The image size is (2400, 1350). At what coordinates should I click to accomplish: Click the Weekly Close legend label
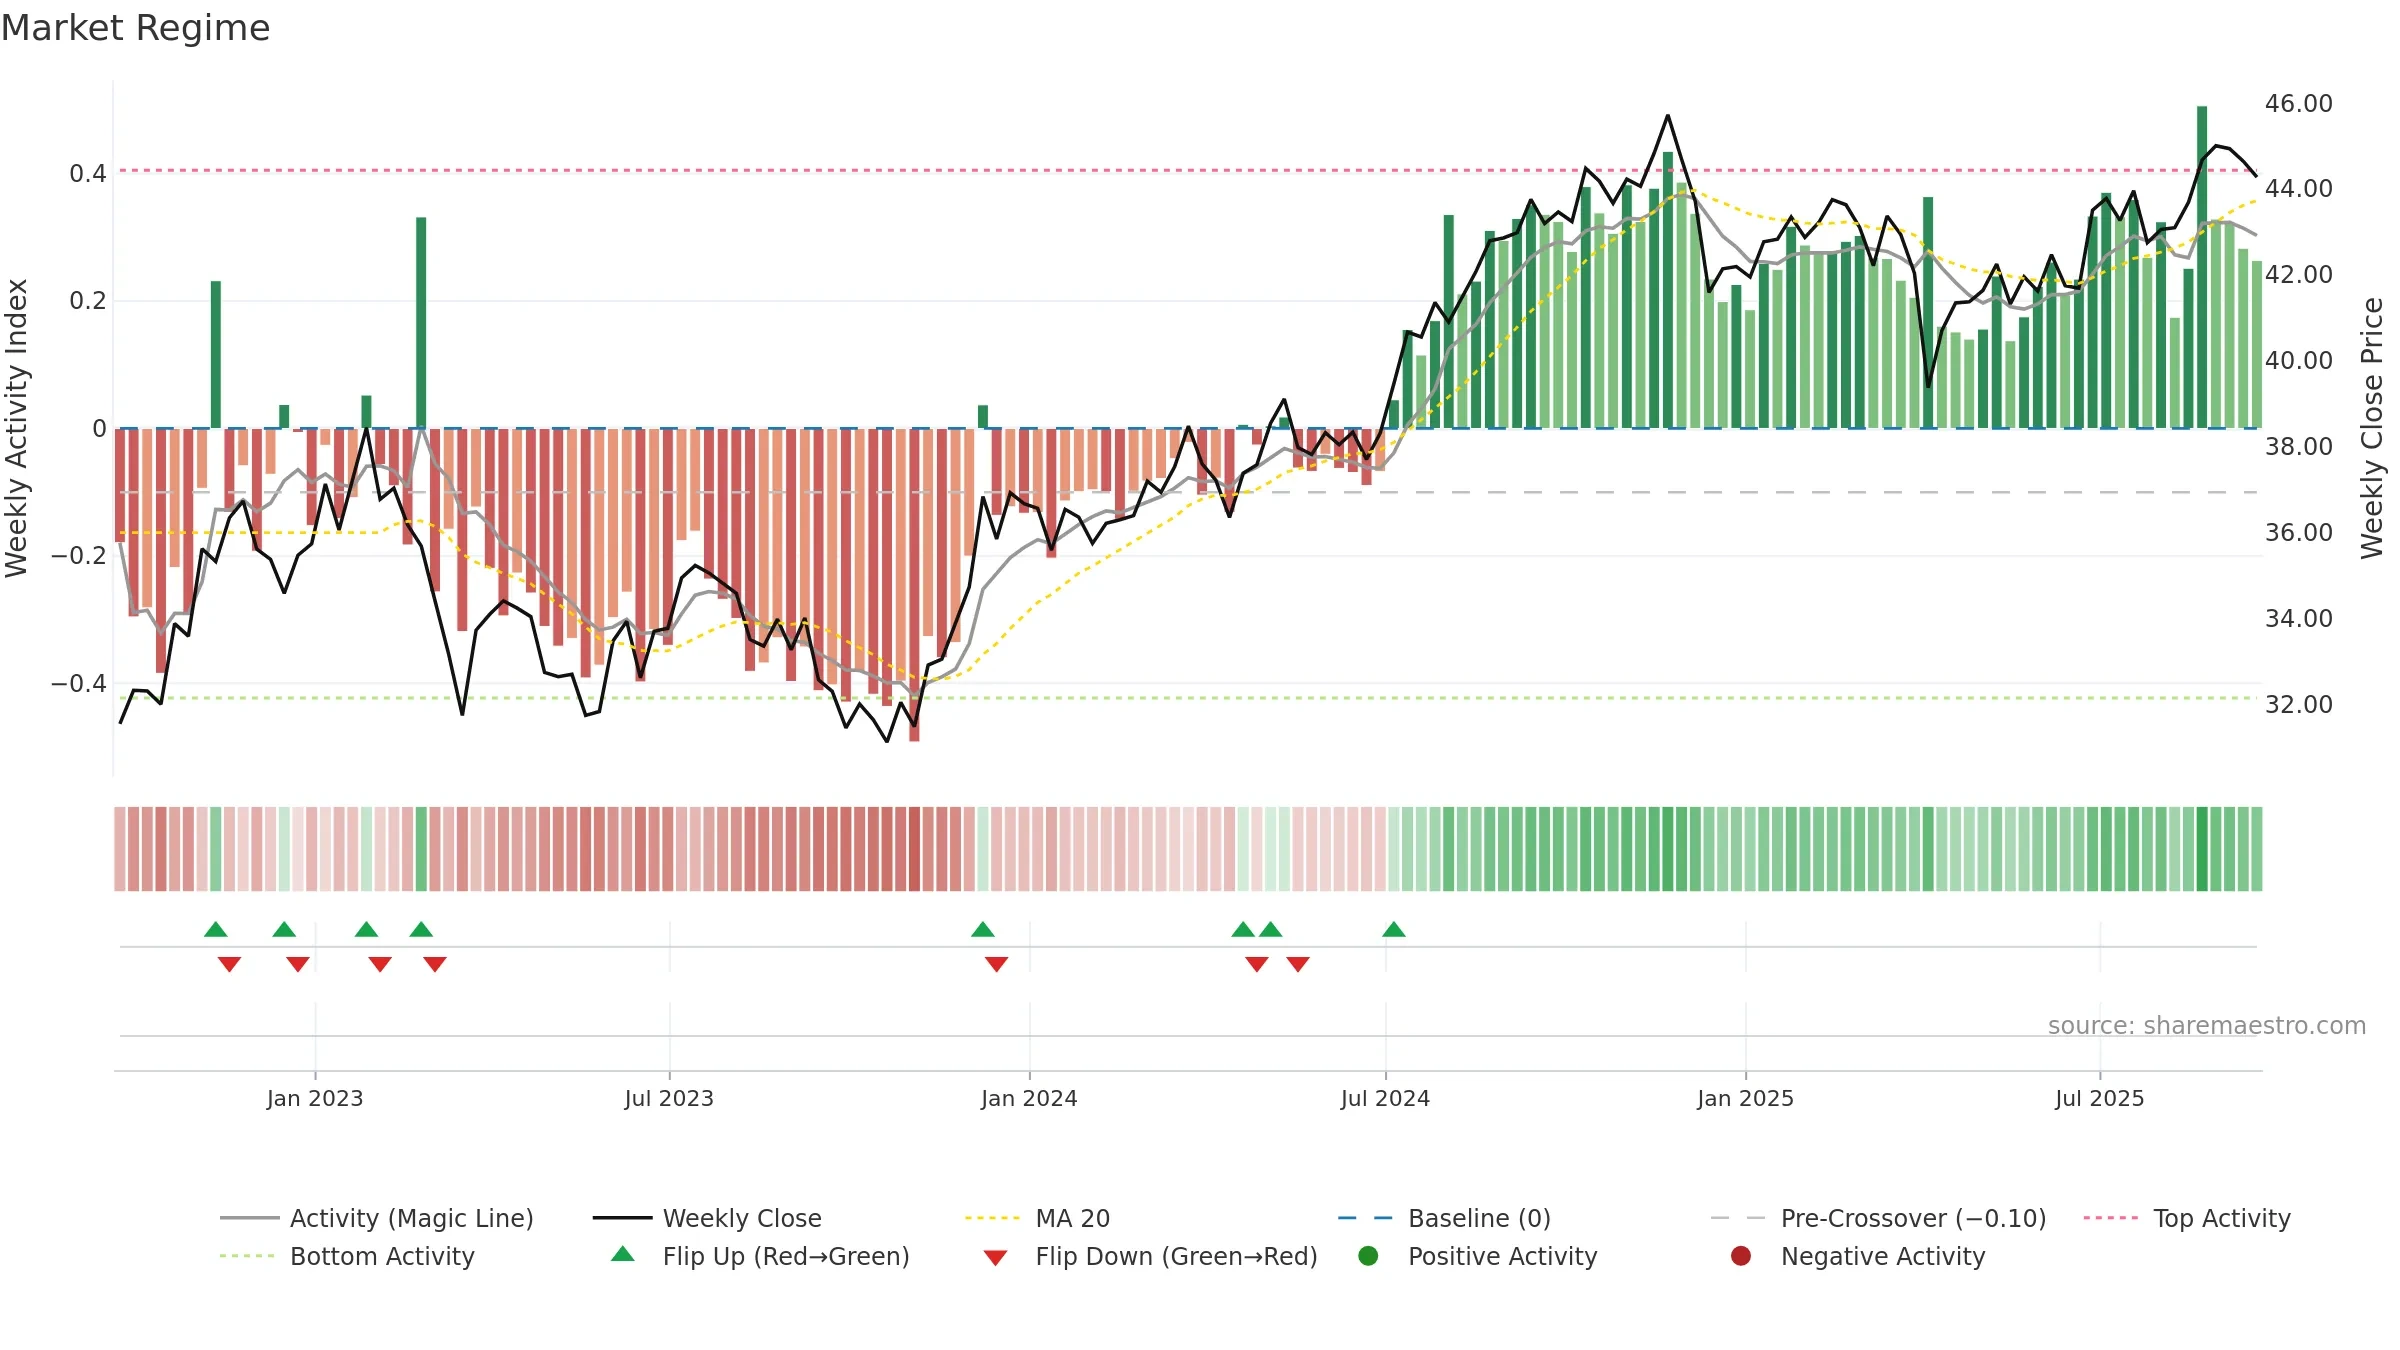click(742, 1218)
